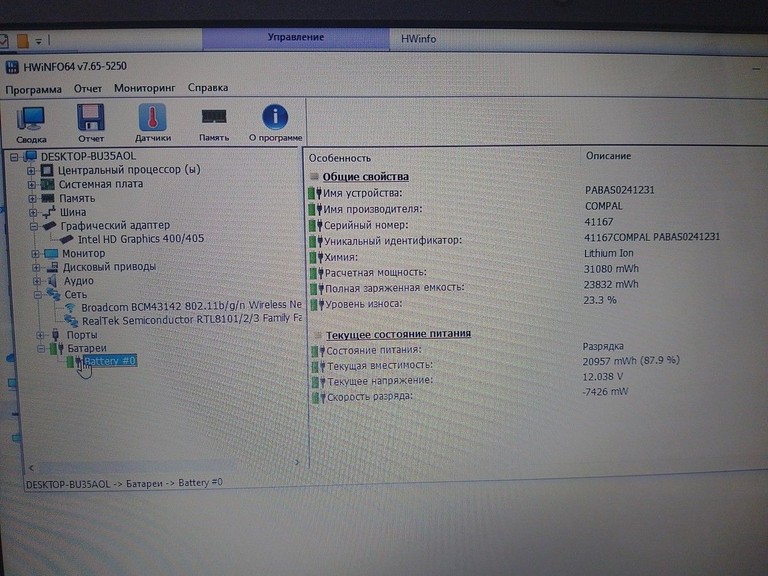This screenshot has width=768, height=576.
Task: Click the 20957 mWh (87.9 %) capacity value
Action: click(631, 361)
